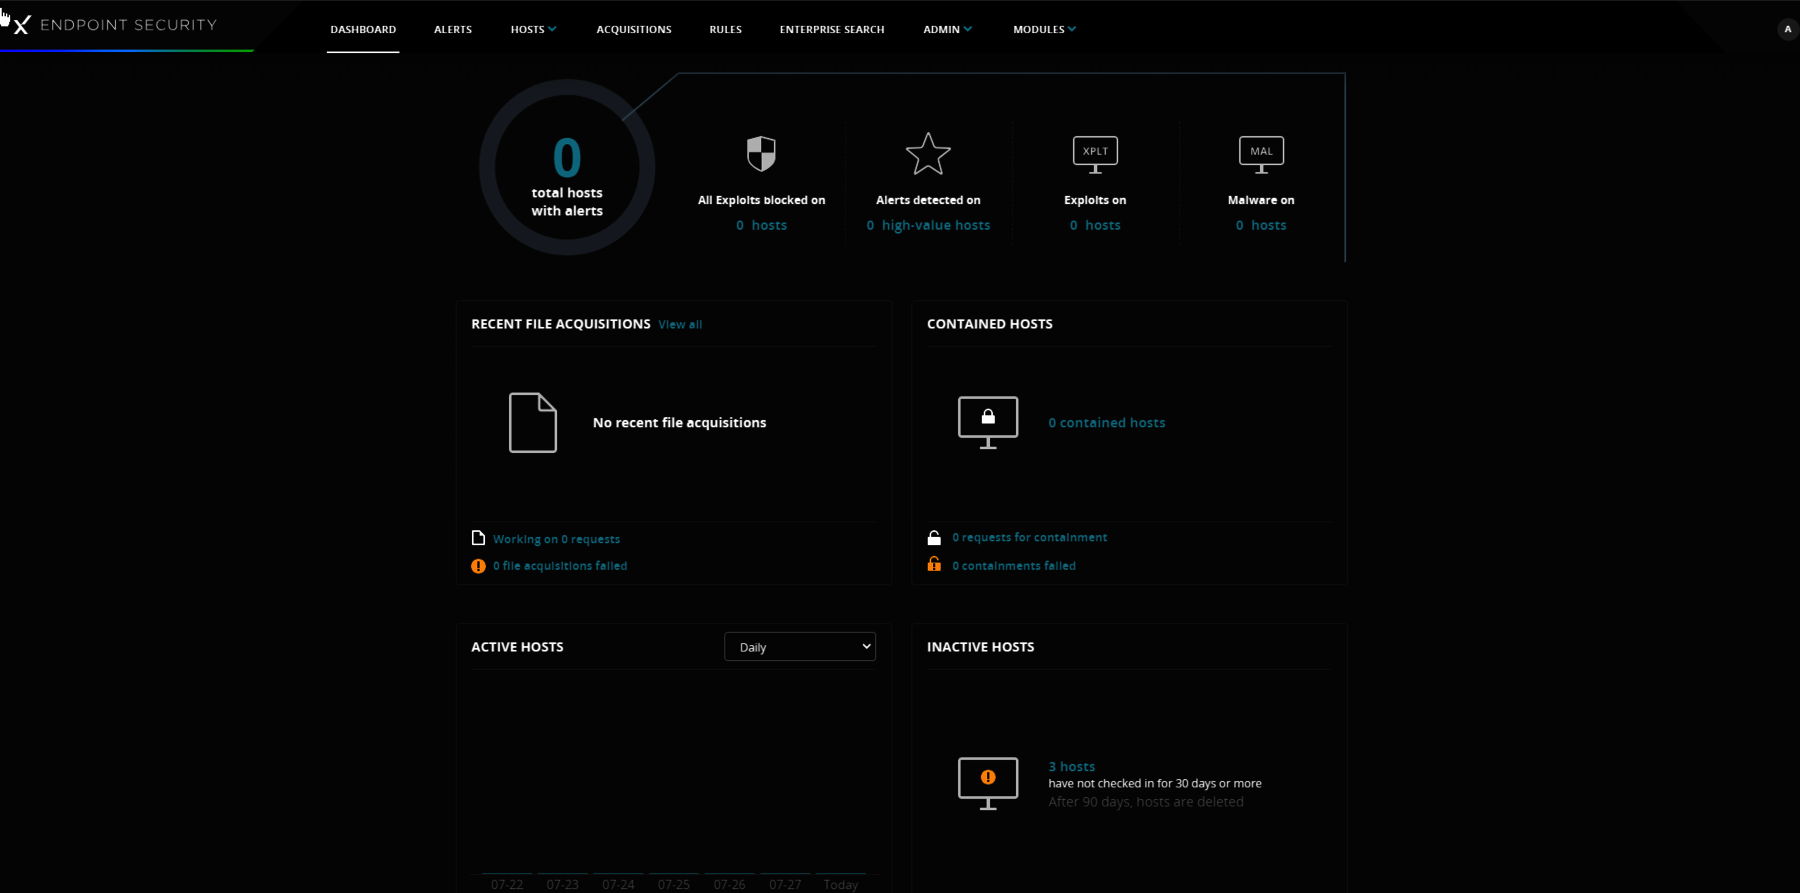Click the Endpoint Security logo
The width and height of the screenshot is (1800, 893).
116,25
